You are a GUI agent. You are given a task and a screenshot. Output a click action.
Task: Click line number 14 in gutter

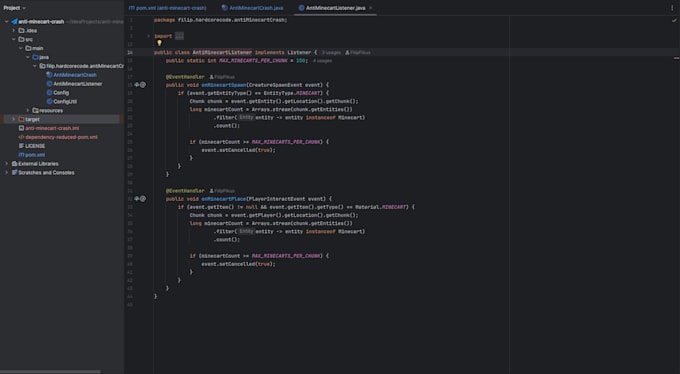coord(130,52)
